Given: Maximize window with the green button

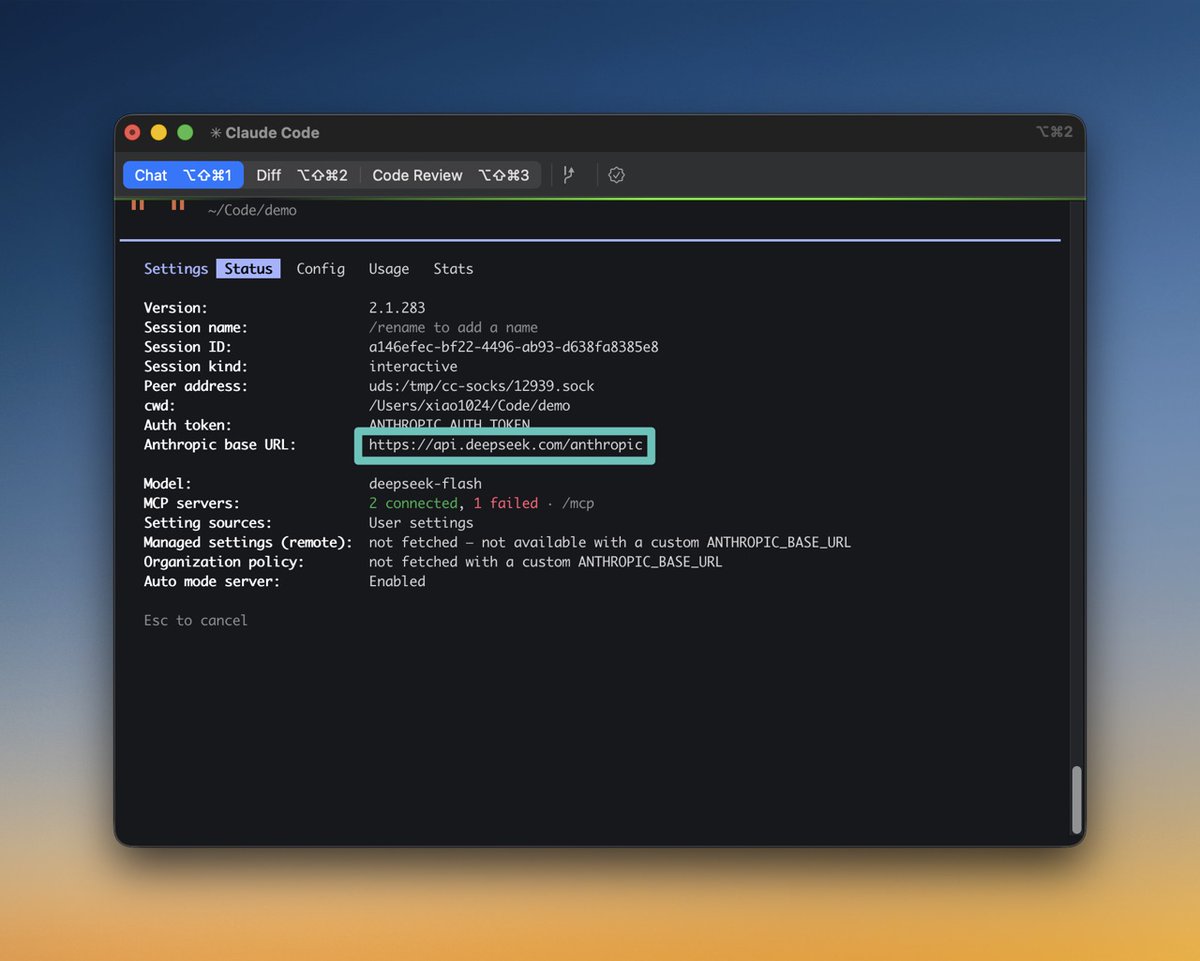Looking at the screenshot, I should tap(185, 133).
